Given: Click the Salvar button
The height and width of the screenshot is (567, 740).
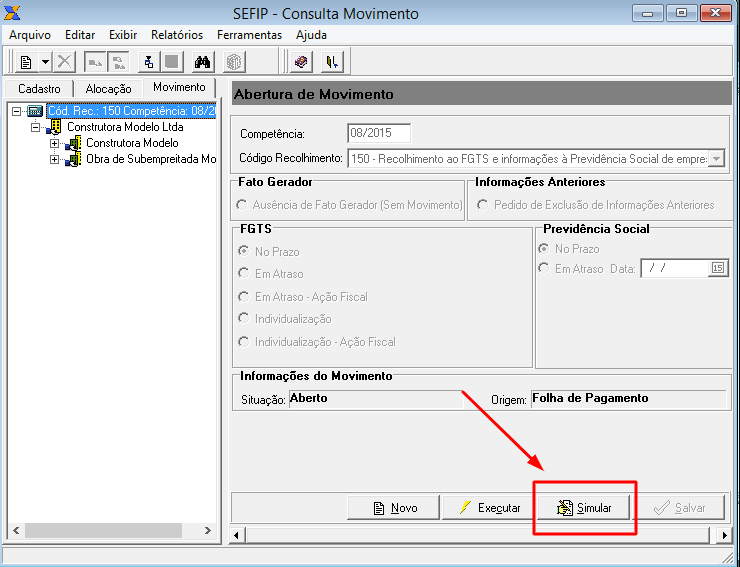Looking at the screenshot, I should tap(679, 508).
